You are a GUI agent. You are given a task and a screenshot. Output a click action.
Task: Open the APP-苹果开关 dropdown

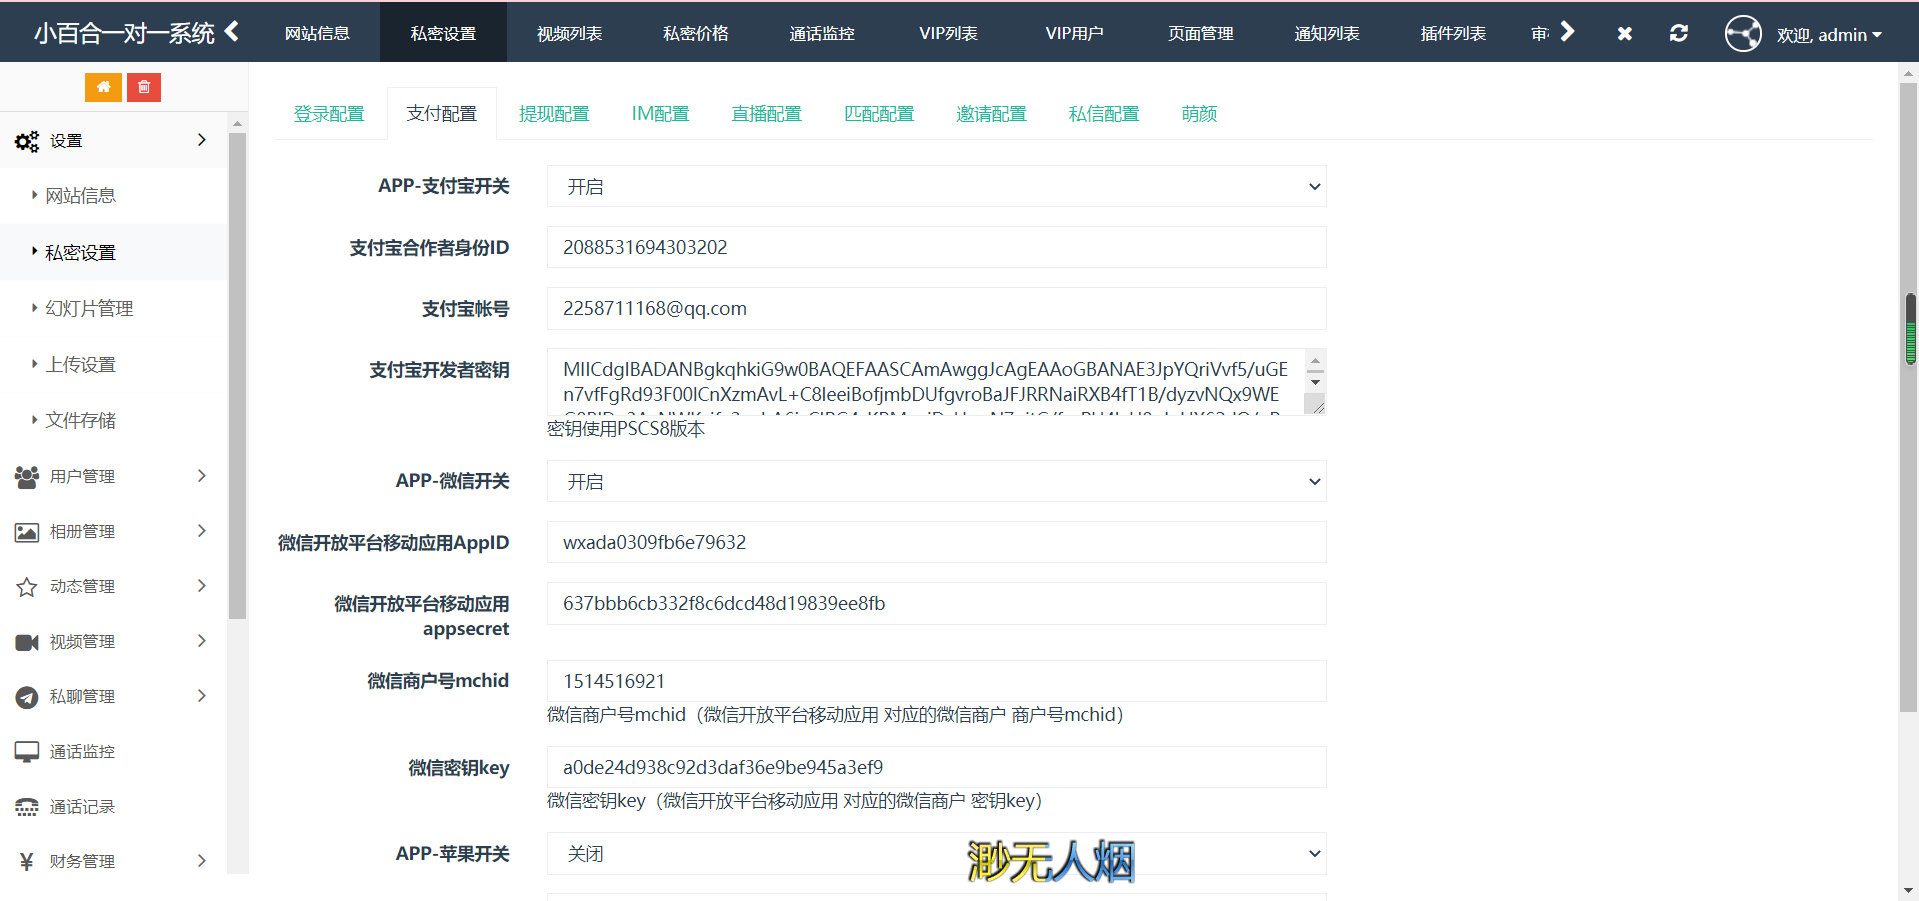(x=935, y=854)
